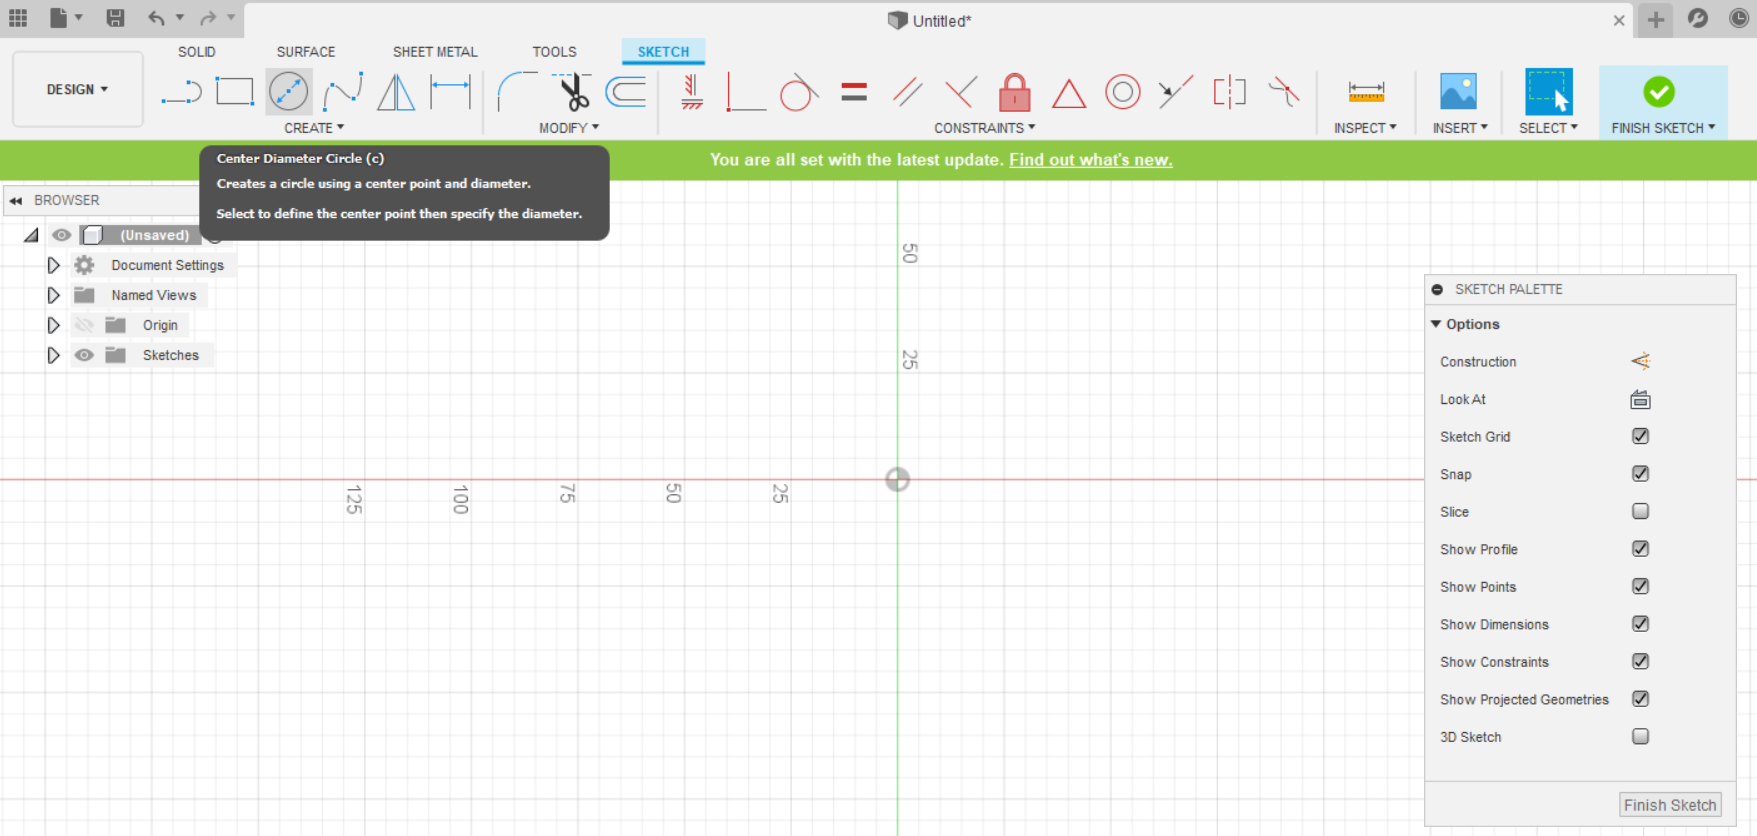Select the Trim scissors tool
1757x836 pixels.
coord(572,92)
